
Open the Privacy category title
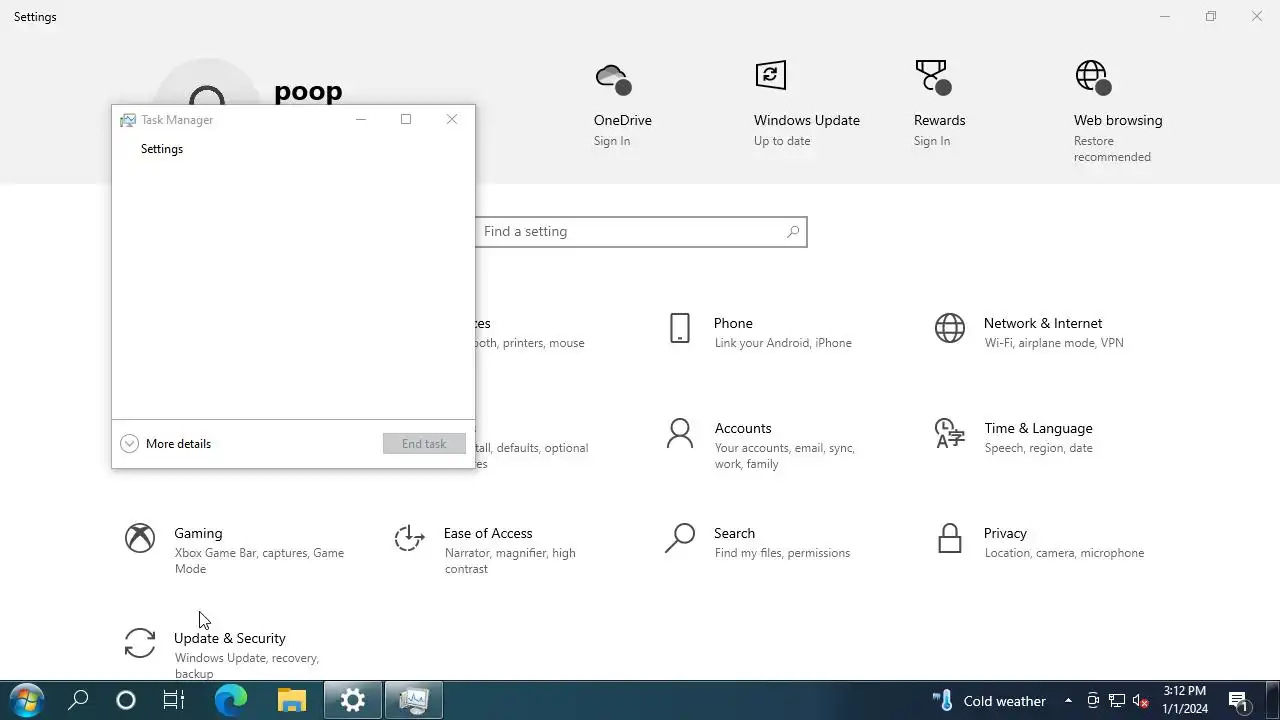coord(1005,533)
